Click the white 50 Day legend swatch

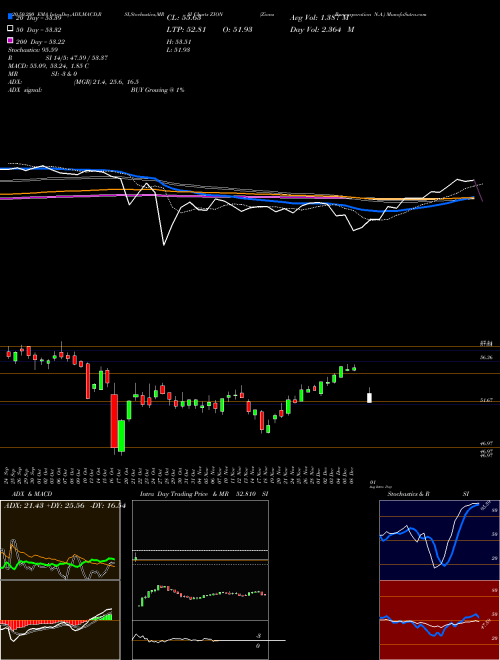11,29
